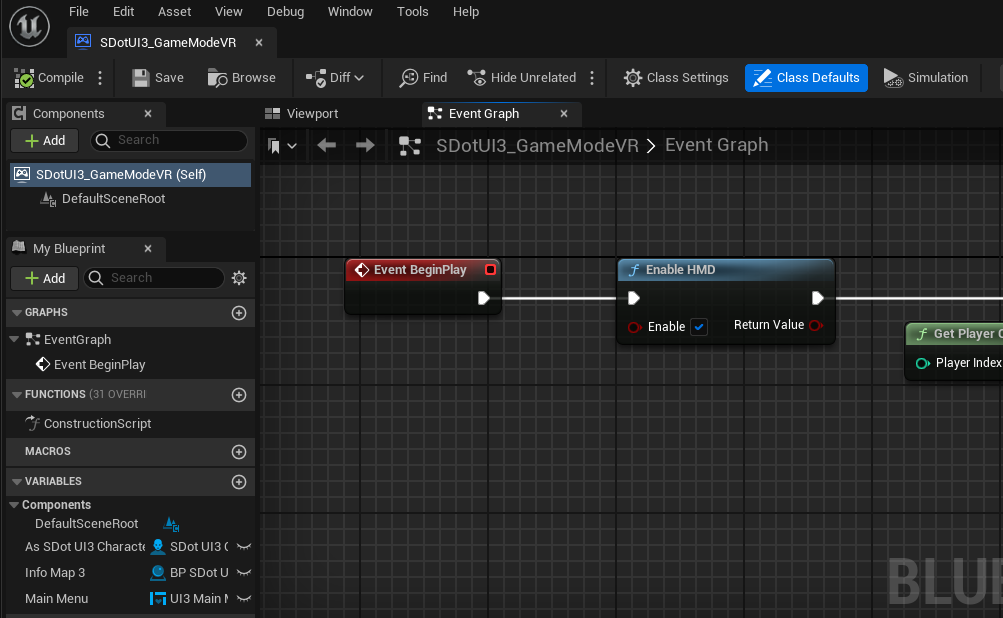Close the My Blueprint panel
This screenshot has height=618, width=1003.
click(x=148, y=248)
